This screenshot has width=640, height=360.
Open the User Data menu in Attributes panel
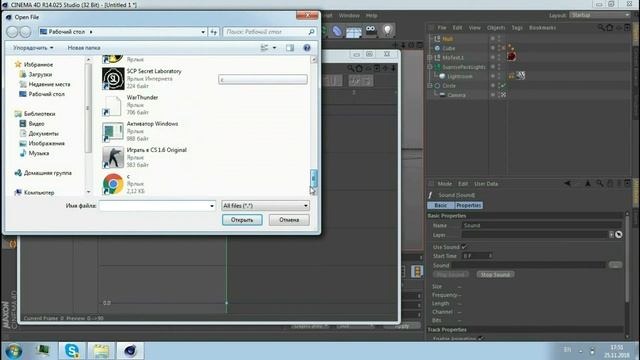coord(486,184)
